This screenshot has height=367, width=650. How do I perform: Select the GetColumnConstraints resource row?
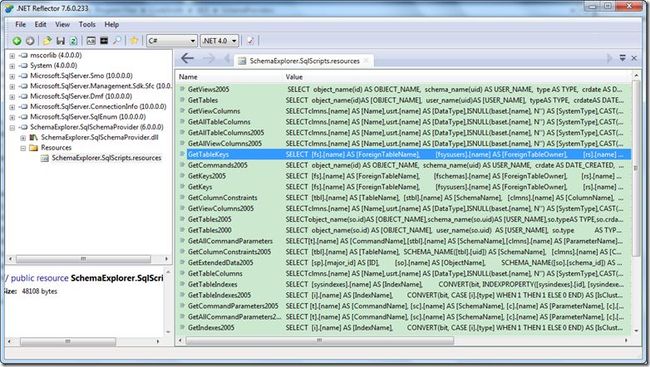tap(405, 197)
